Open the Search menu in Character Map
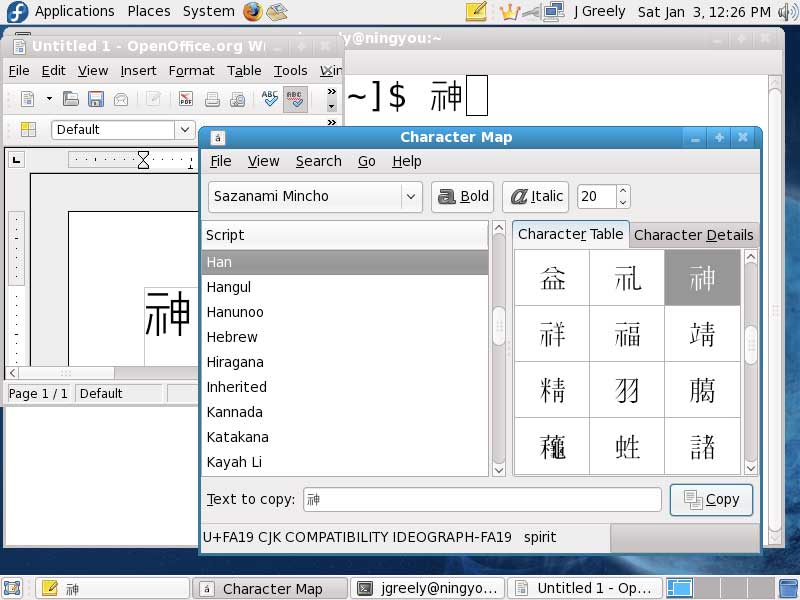This screenshot has width=800, height=600. pyautogui.click(x=319, y=161)
